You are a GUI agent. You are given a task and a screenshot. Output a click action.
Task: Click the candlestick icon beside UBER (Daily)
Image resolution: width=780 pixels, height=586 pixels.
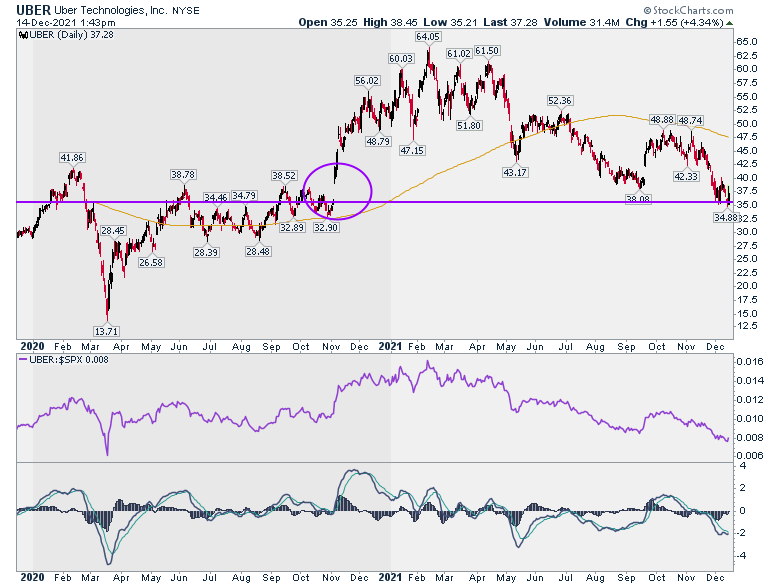pos(23,35)
